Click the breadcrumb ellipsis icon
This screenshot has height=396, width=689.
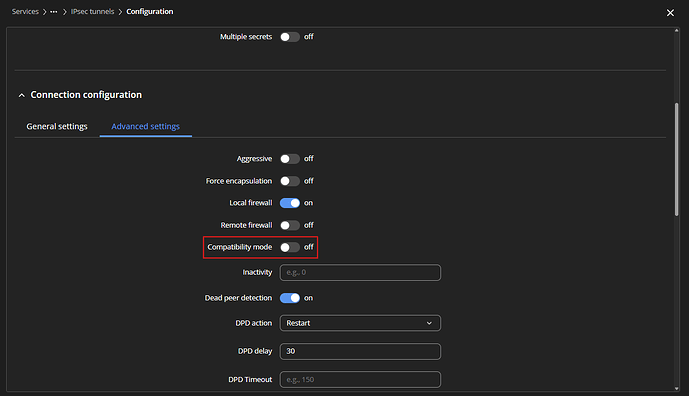click(54, 12)
